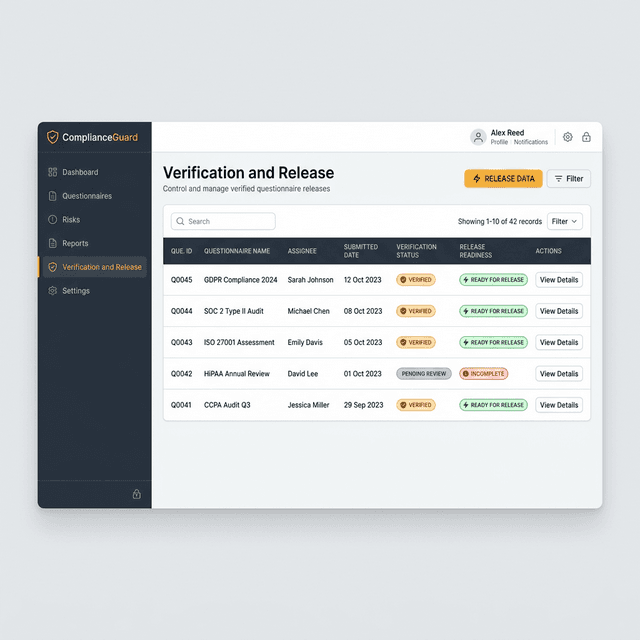The width and height of the screenshot is (640, 640).
Task: Click the Verification Status column header
Action: [x=416, y=251]
